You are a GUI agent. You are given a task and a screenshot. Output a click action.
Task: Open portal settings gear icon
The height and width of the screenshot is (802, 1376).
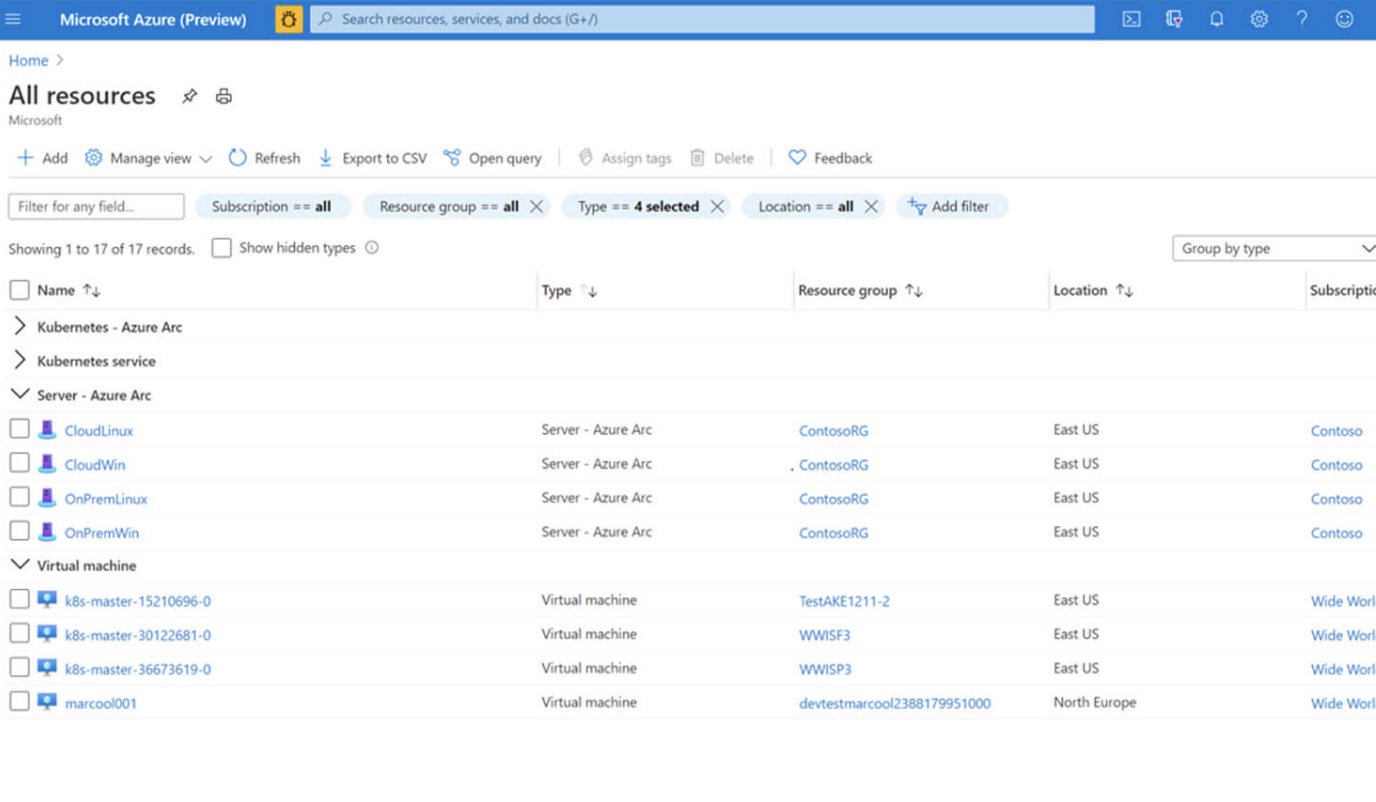[1259, 19]
